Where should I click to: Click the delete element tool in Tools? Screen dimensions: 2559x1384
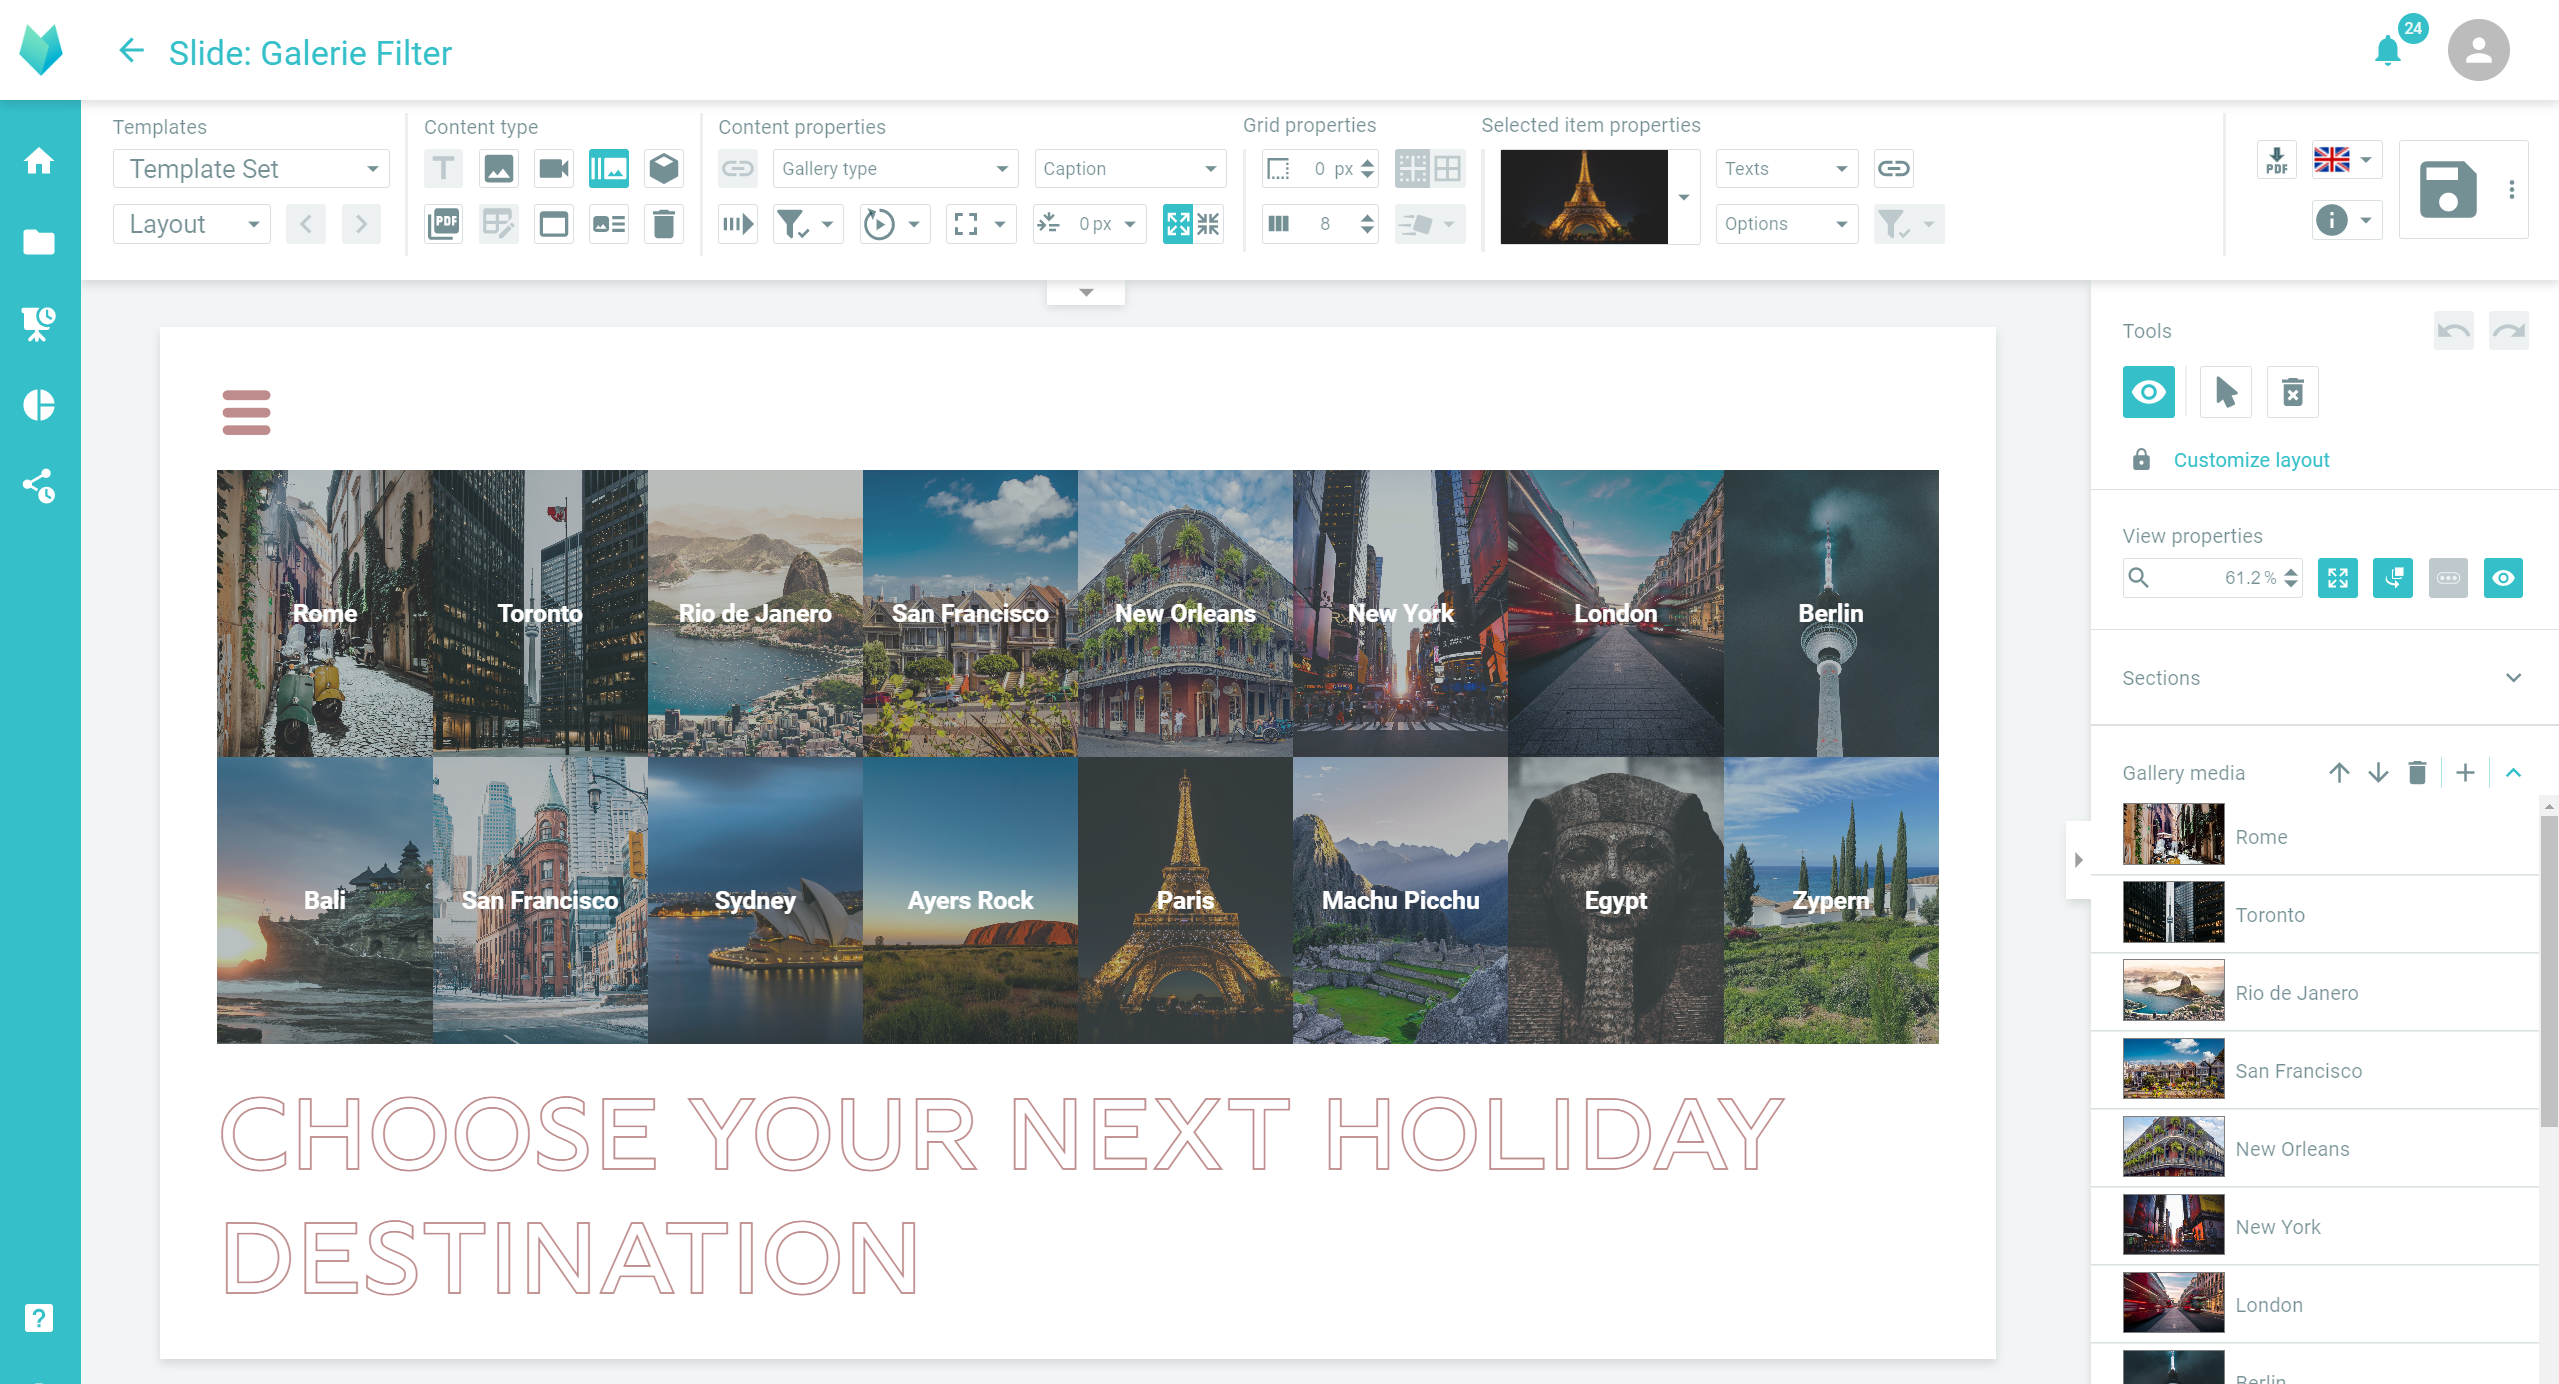[x=2292, y=392]
